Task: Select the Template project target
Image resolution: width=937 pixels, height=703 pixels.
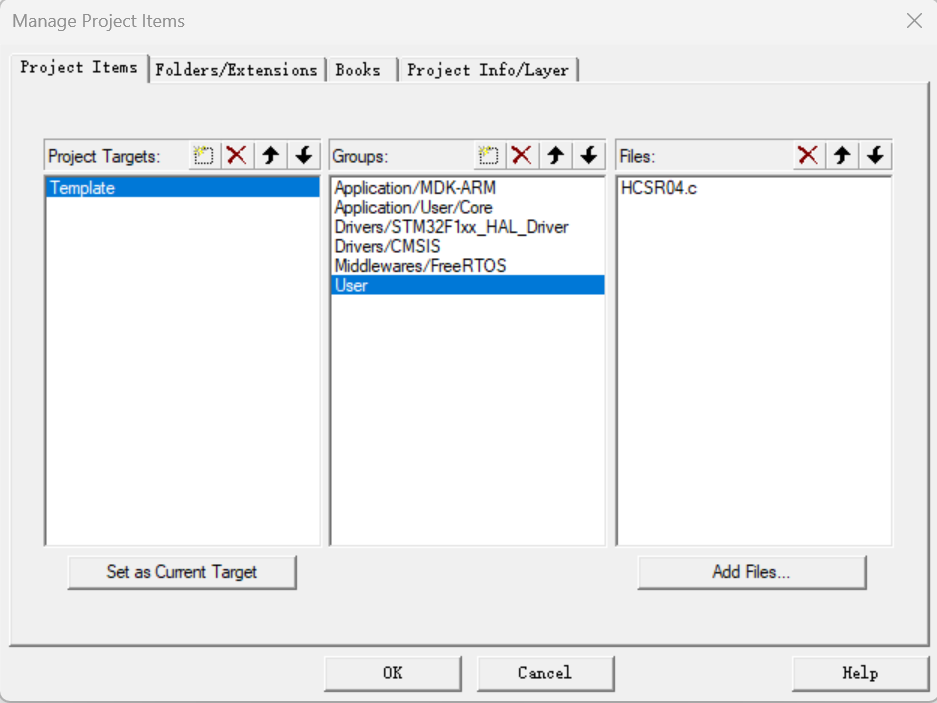Action: (x=183, y=188)
